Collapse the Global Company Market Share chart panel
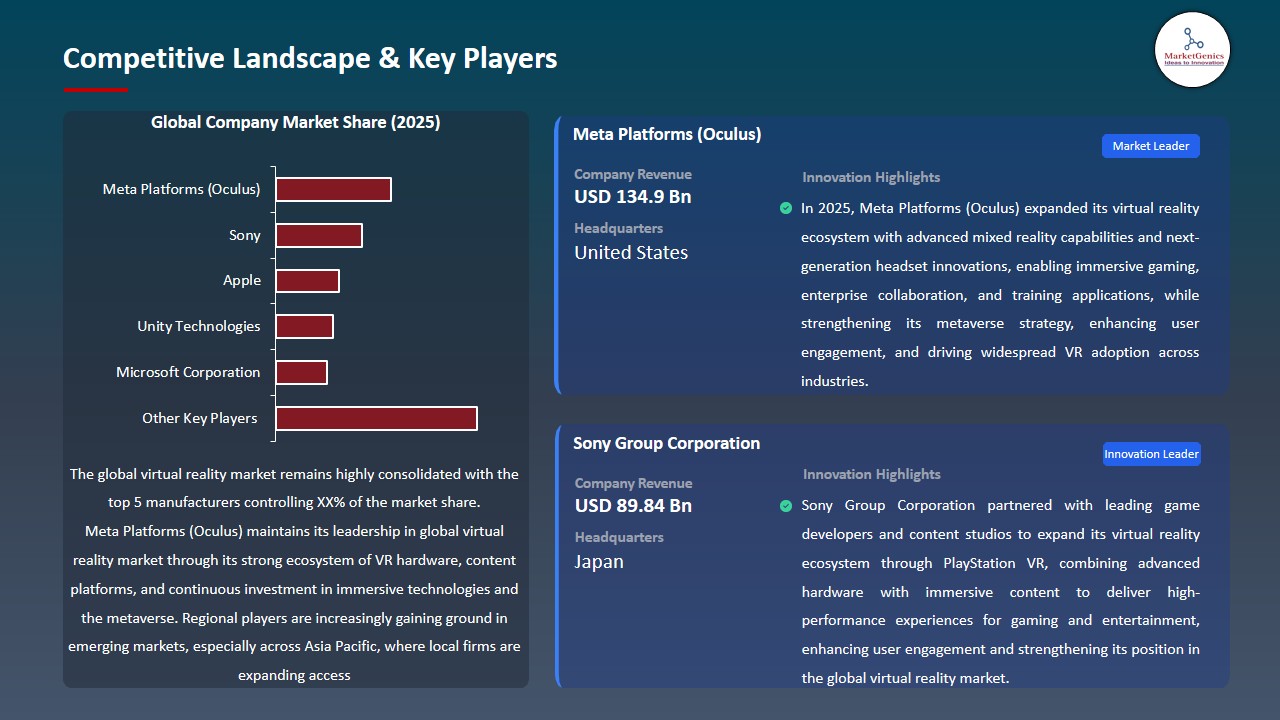1280x720 pixels. coord(295,122)
